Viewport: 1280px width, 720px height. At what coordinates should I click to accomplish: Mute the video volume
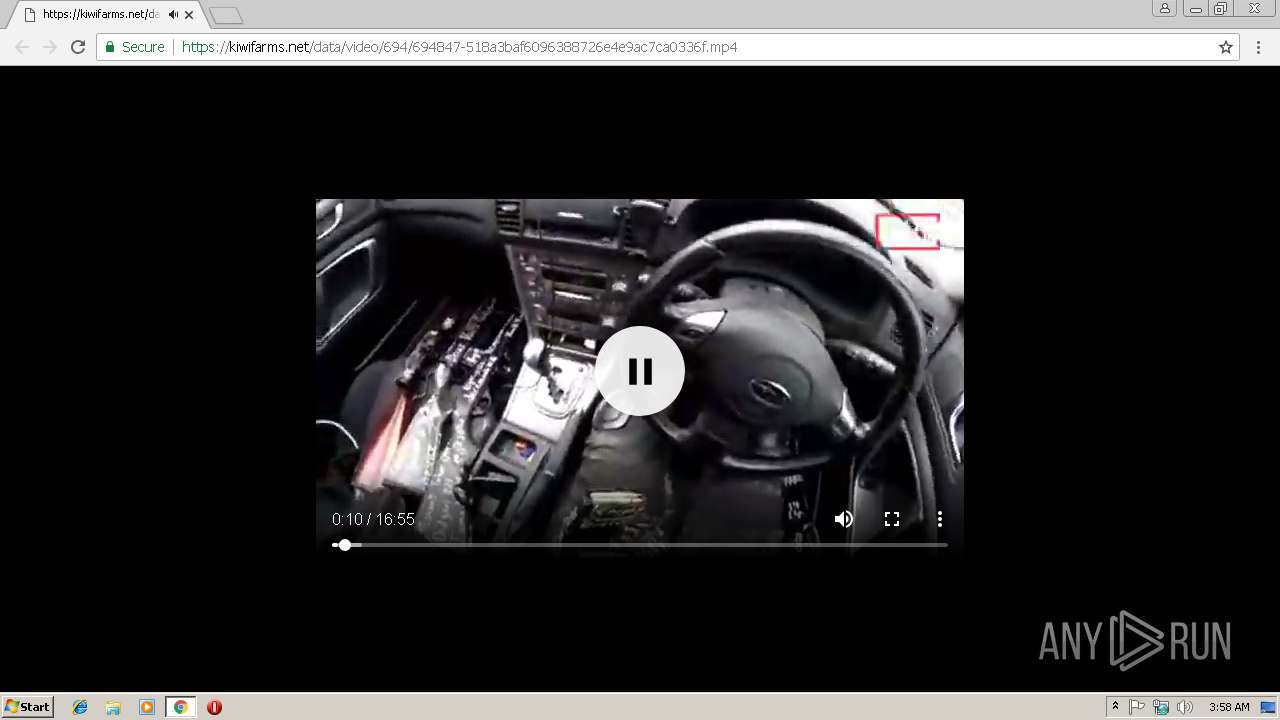coord(844,519)
